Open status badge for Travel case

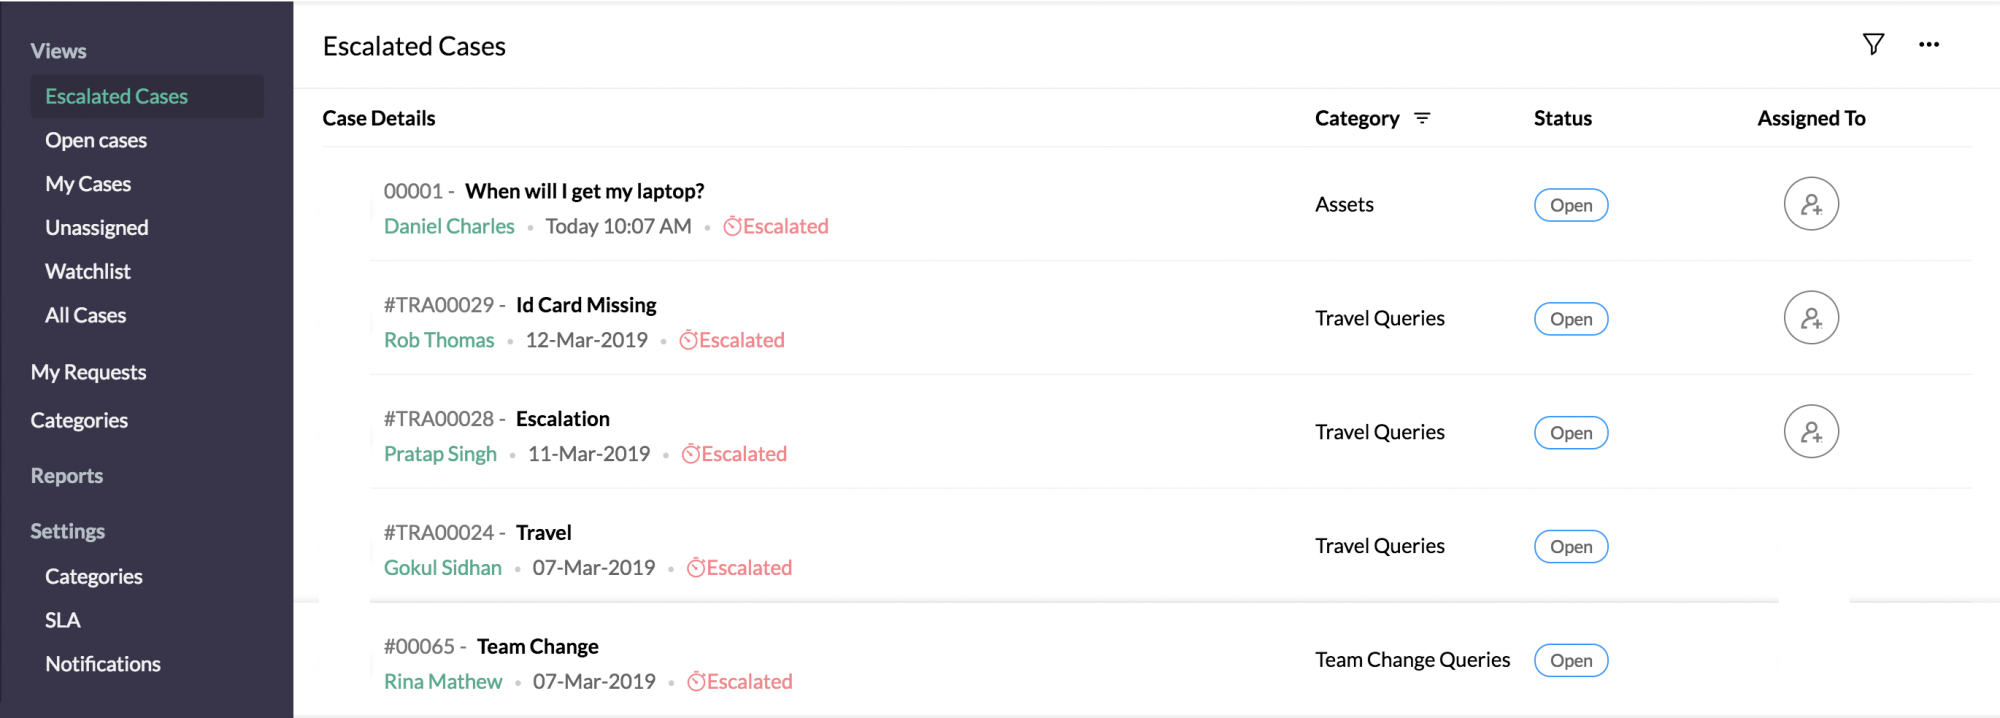(x=1571, y=547)
